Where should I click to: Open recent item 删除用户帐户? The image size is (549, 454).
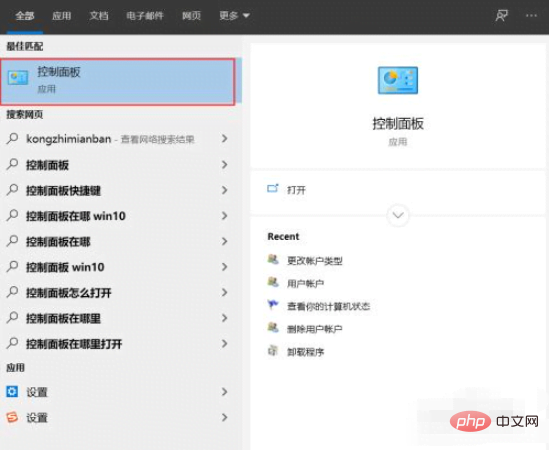coord(314,329)
